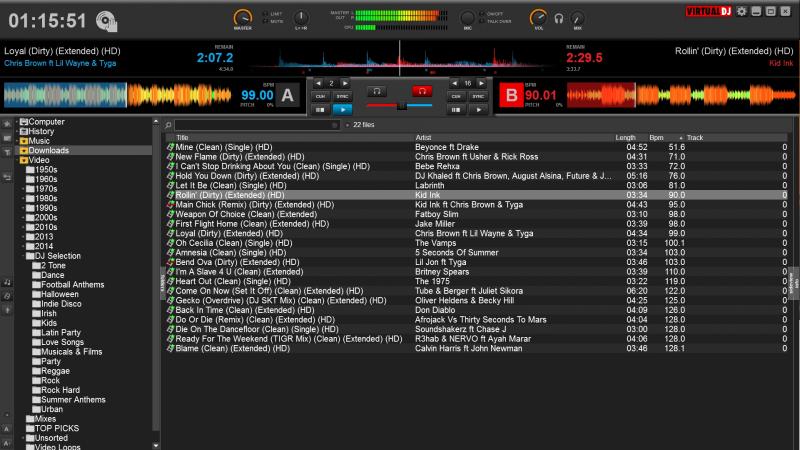Pause deck A with the pause button
The height and width of the screenshot is (450, 800).
(320, 110)
